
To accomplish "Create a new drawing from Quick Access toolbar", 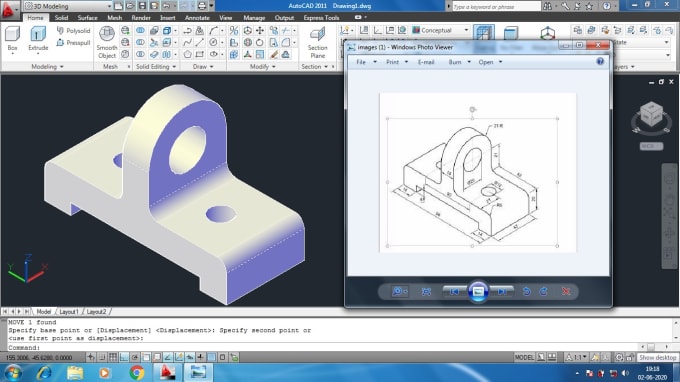I will click(118, 6).
